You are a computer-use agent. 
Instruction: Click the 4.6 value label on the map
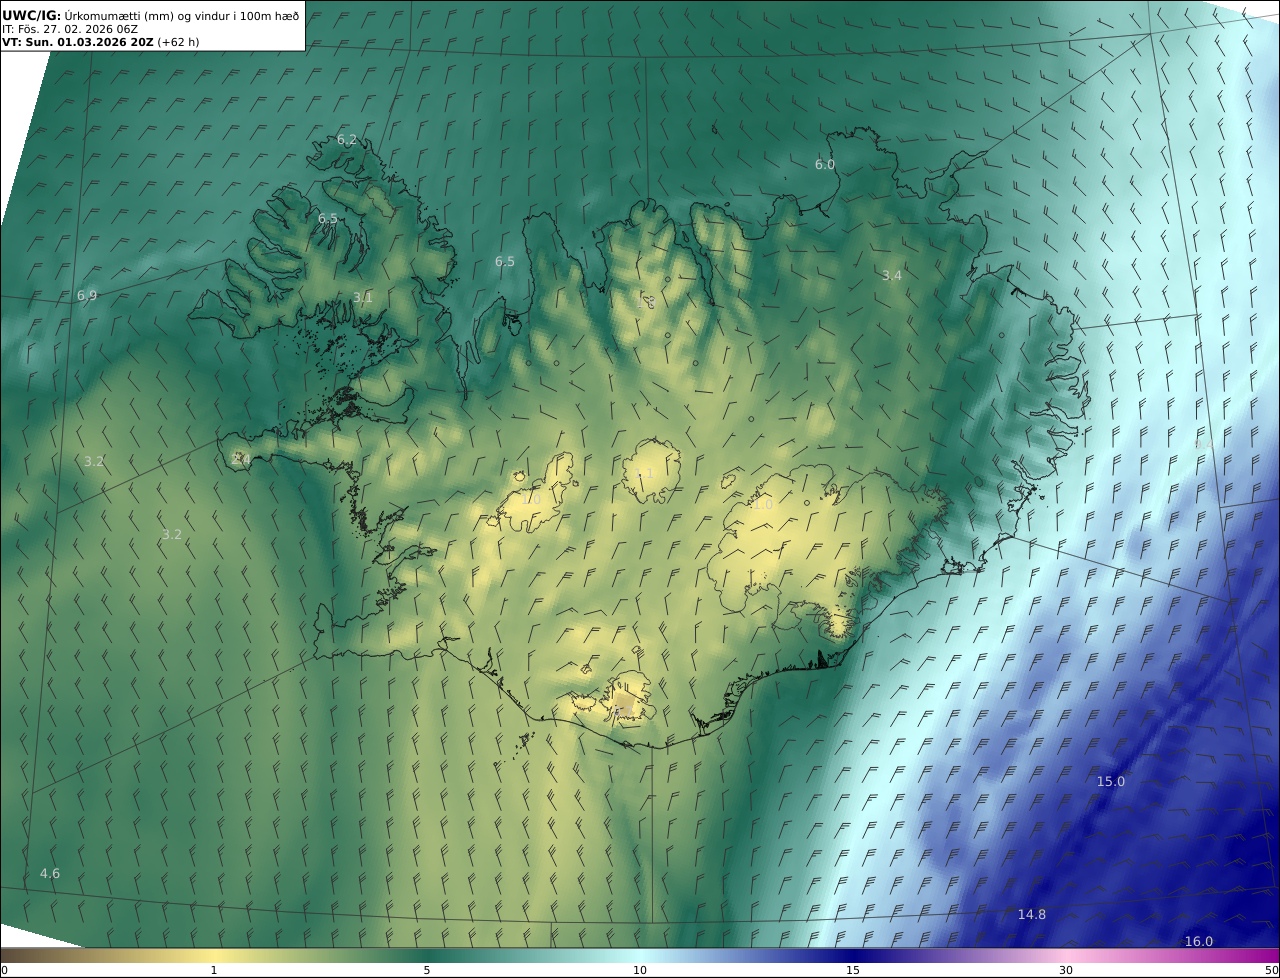click(50, 874)
